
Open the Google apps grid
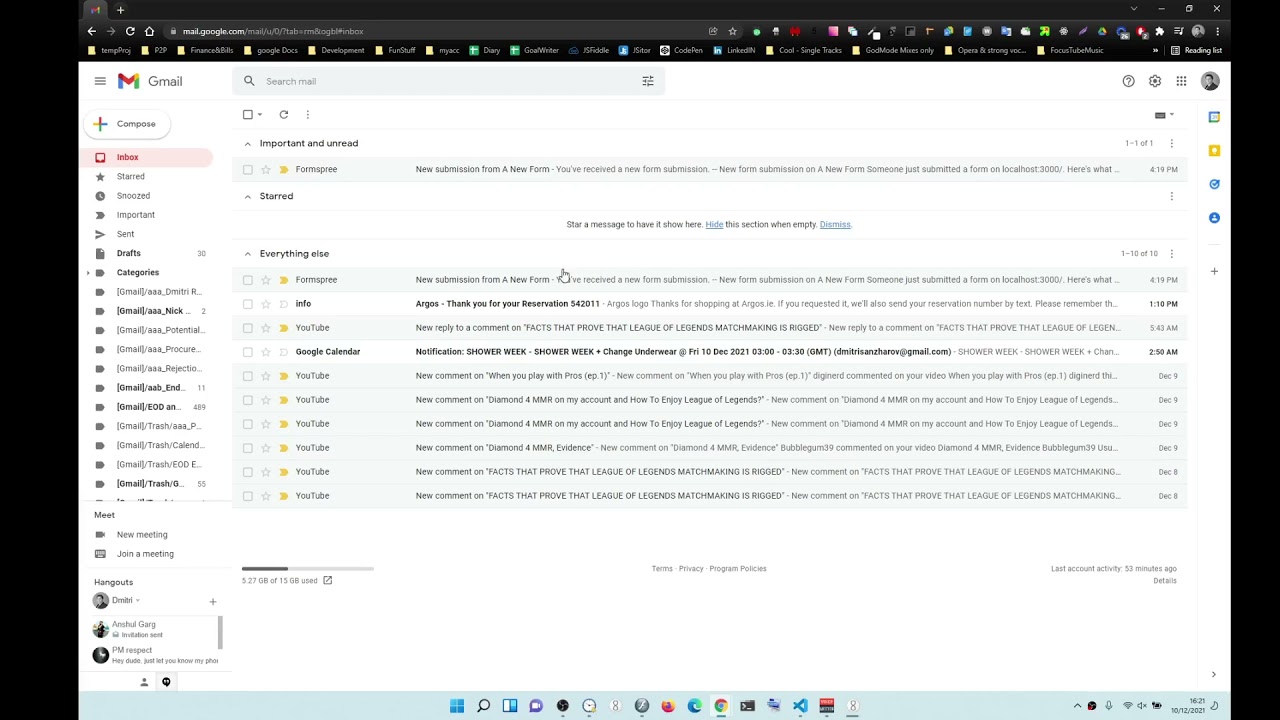(1181, 81)
